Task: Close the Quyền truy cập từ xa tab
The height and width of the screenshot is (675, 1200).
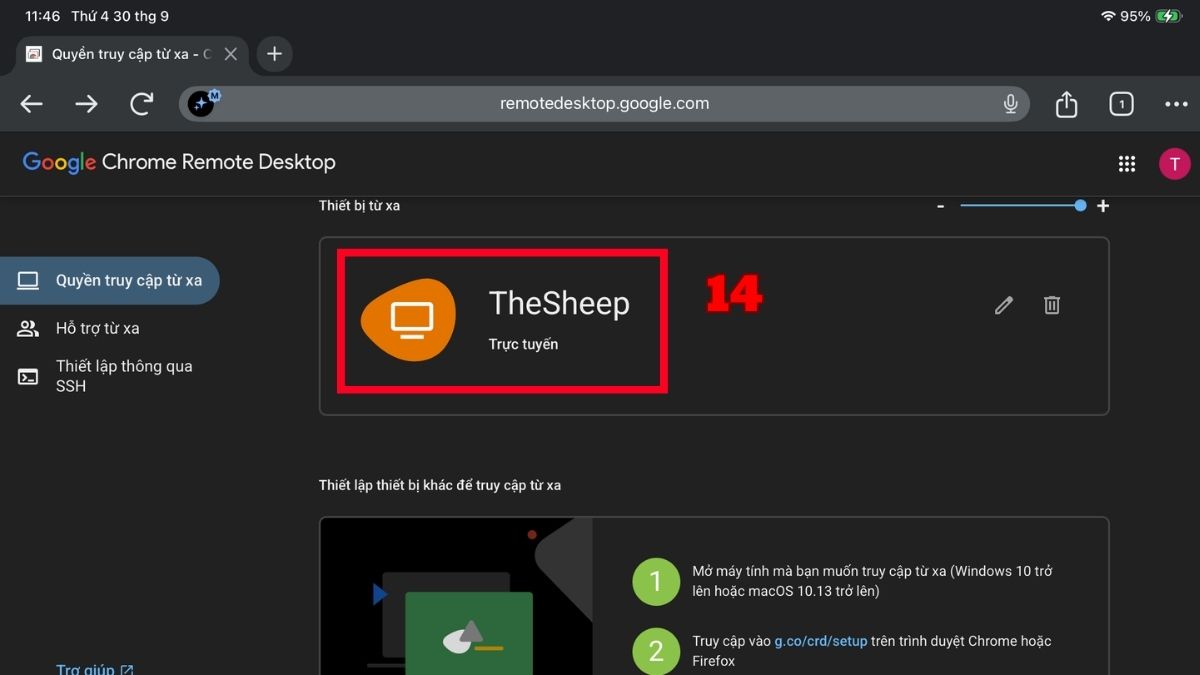Action: 231,54
